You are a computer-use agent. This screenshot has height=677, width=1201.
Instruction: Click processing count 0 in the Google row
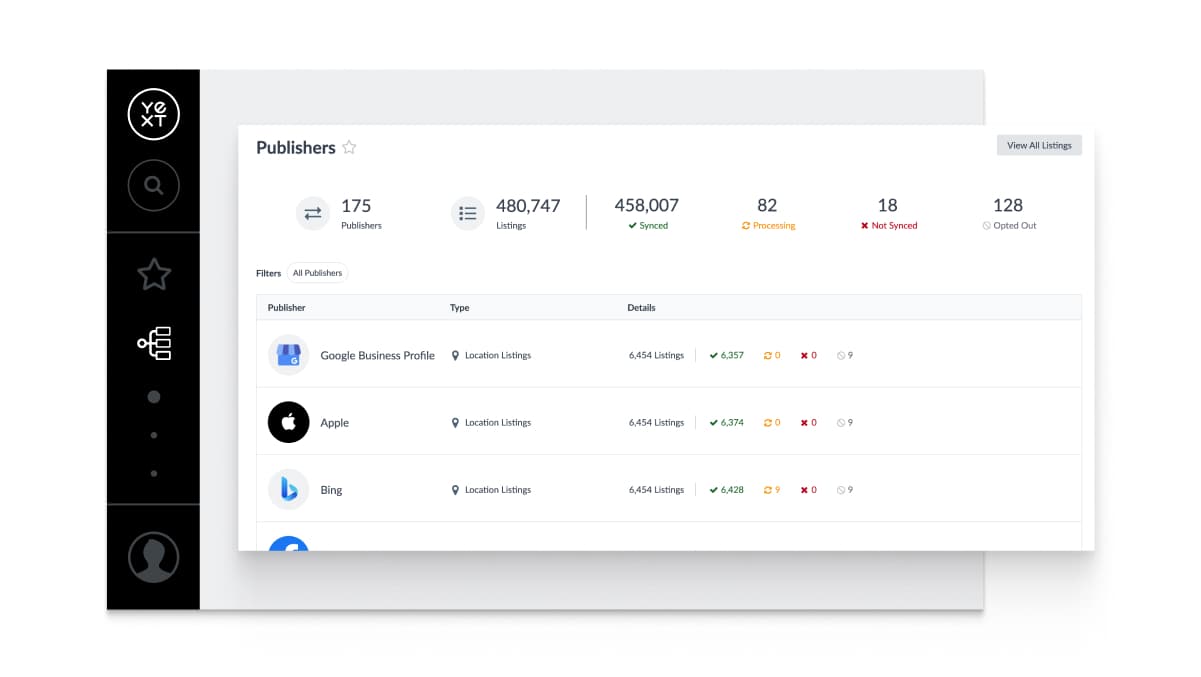click(772, 355)
